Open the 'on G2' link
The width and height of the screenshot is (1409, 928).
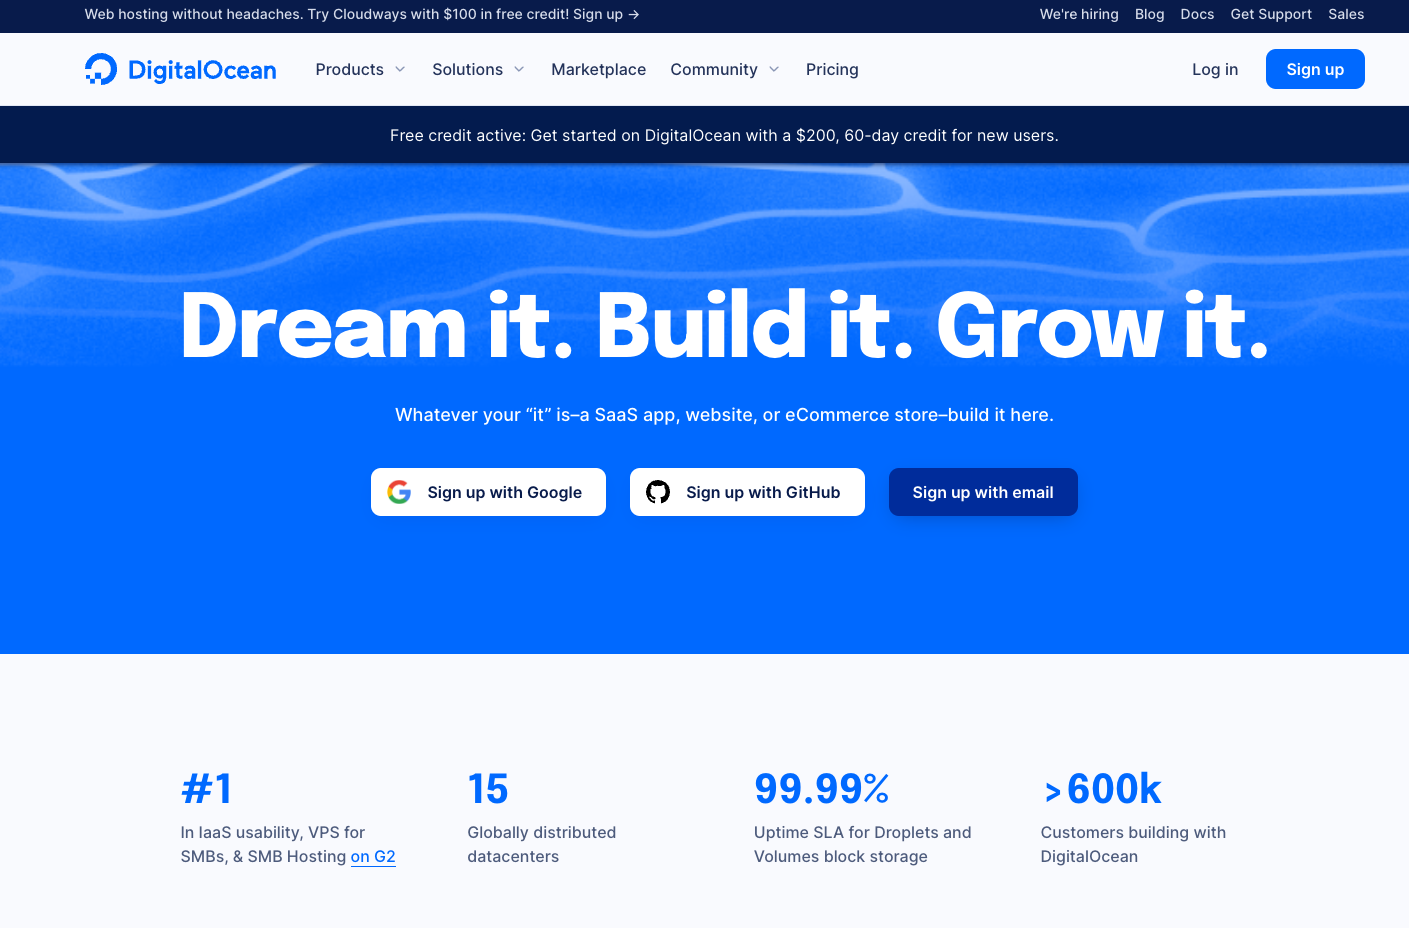pos(373,856)
